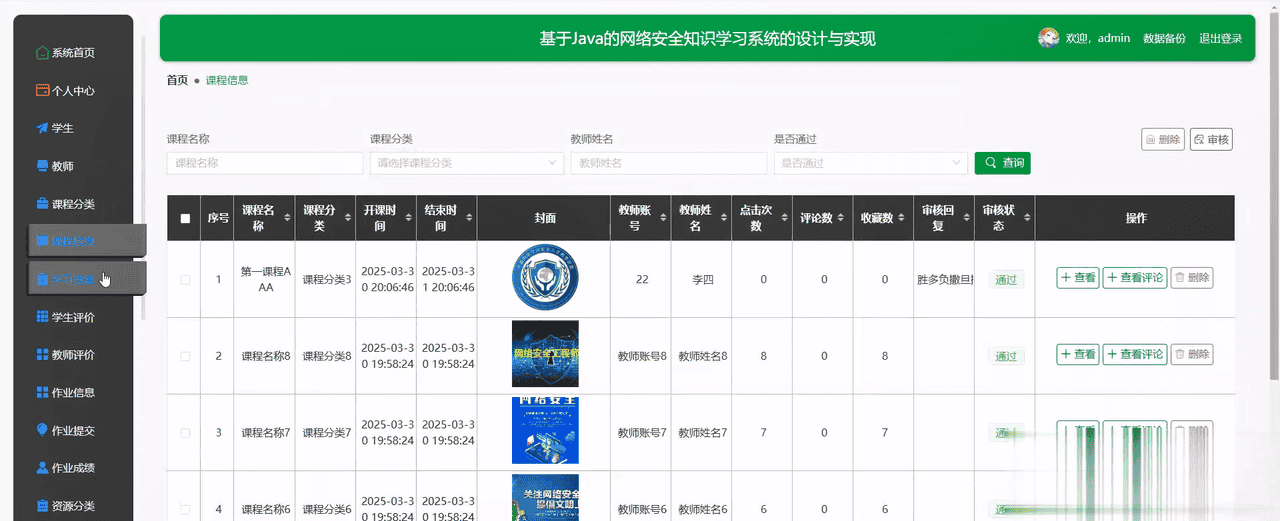Sort table by 收藏数 column arrows

(903, 218)
